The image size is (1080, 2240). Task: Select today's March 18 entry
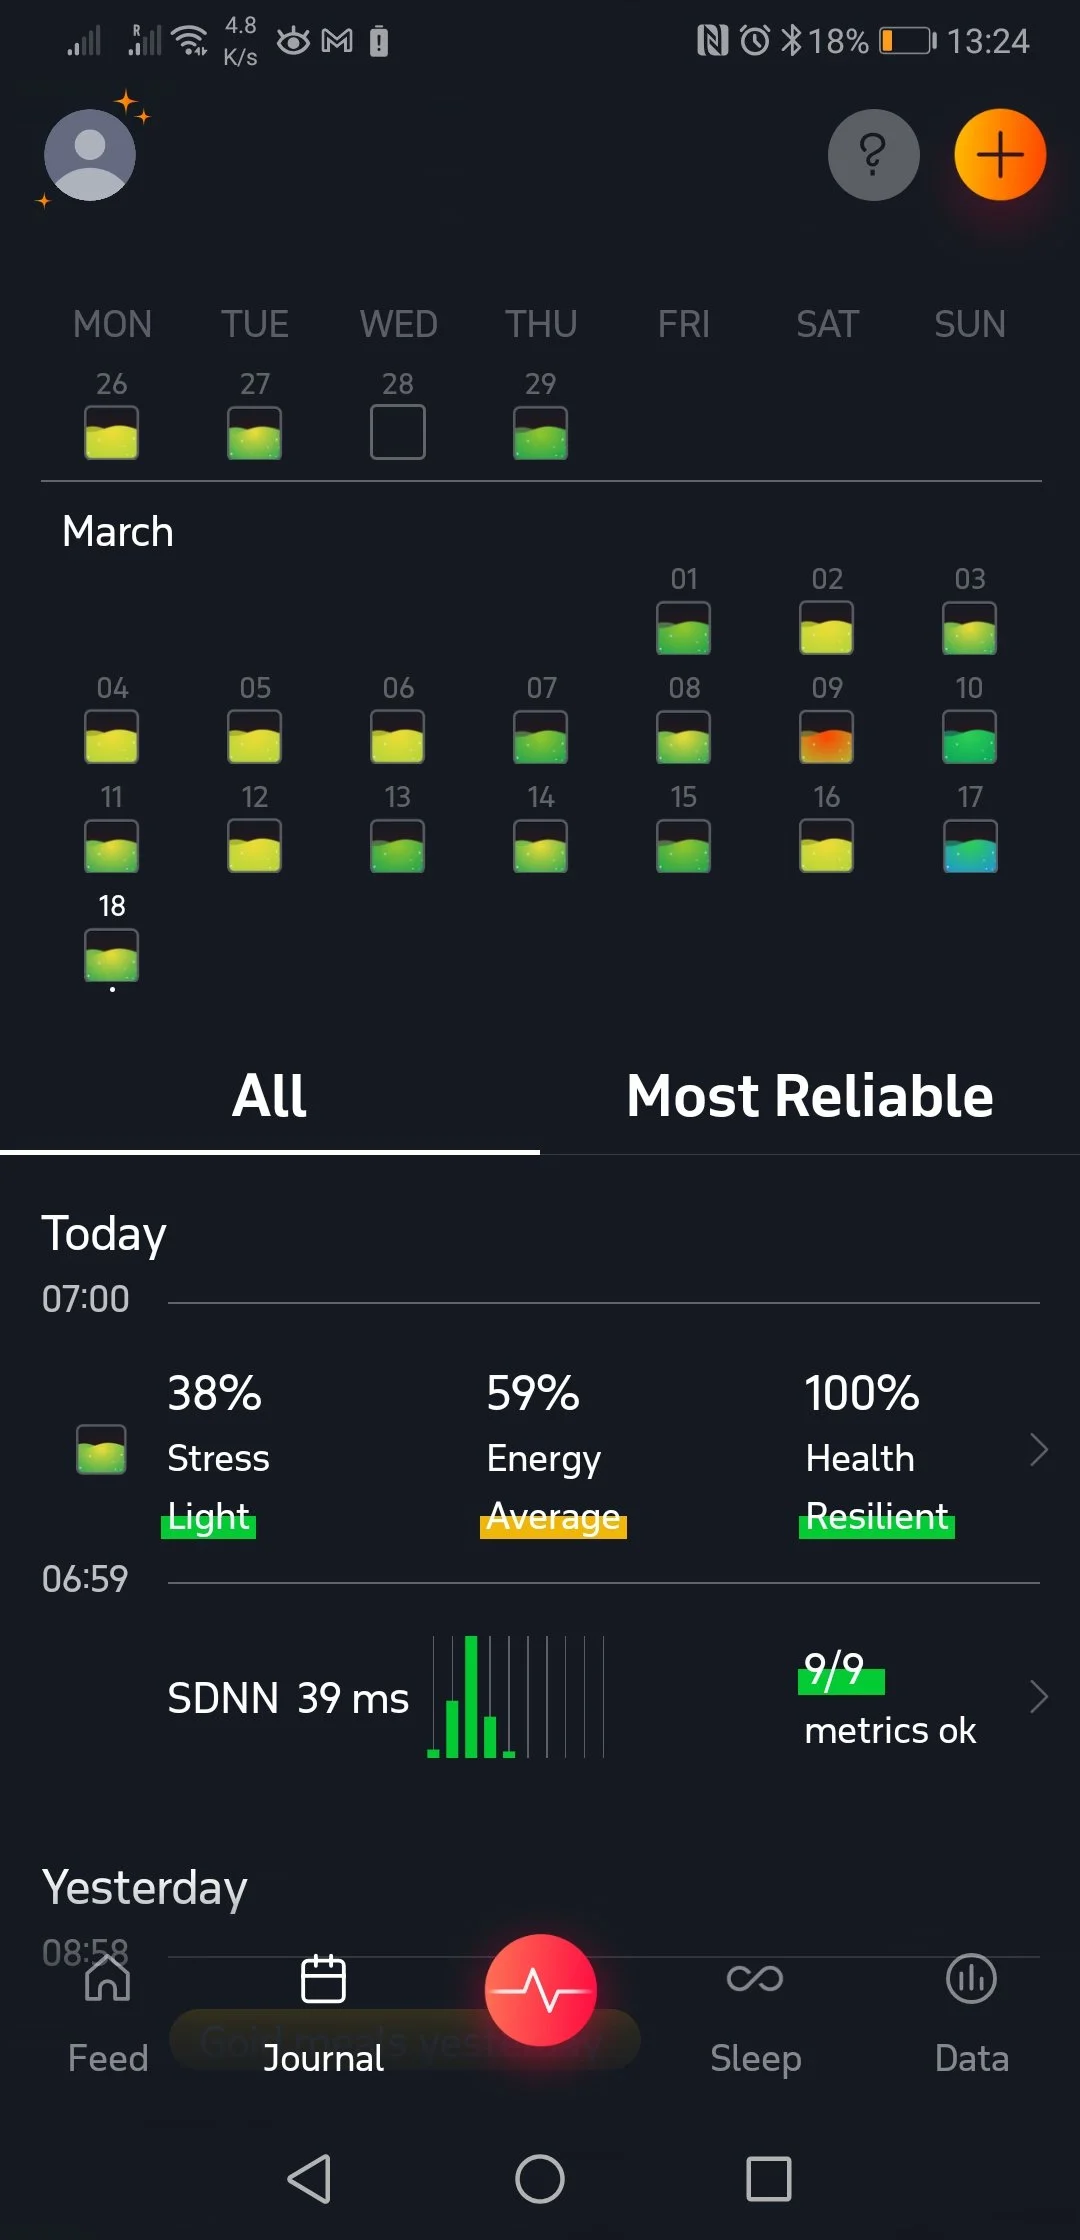pos(112,955)
